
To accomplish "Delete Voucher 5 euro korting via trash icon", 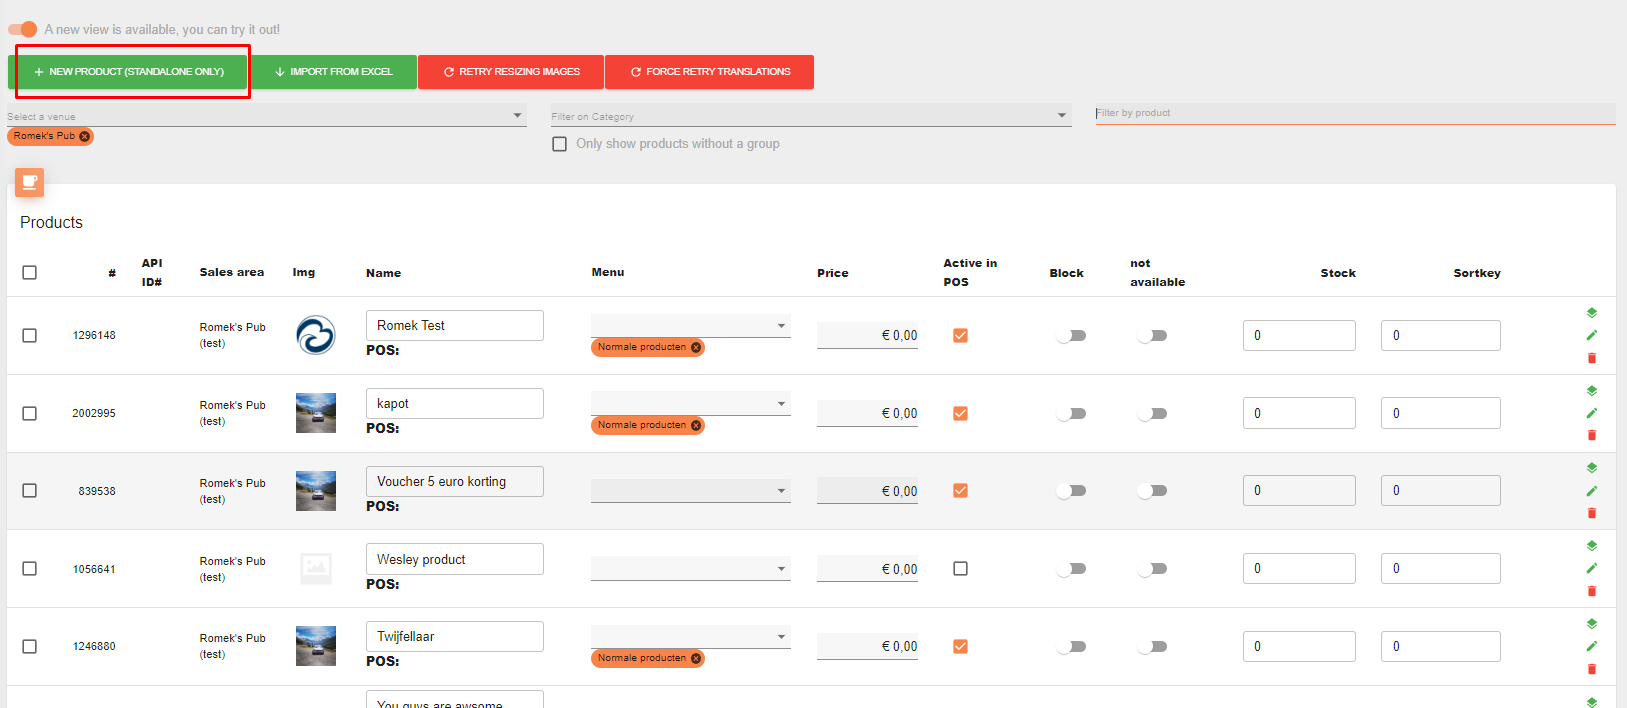I will (1591, 513).
